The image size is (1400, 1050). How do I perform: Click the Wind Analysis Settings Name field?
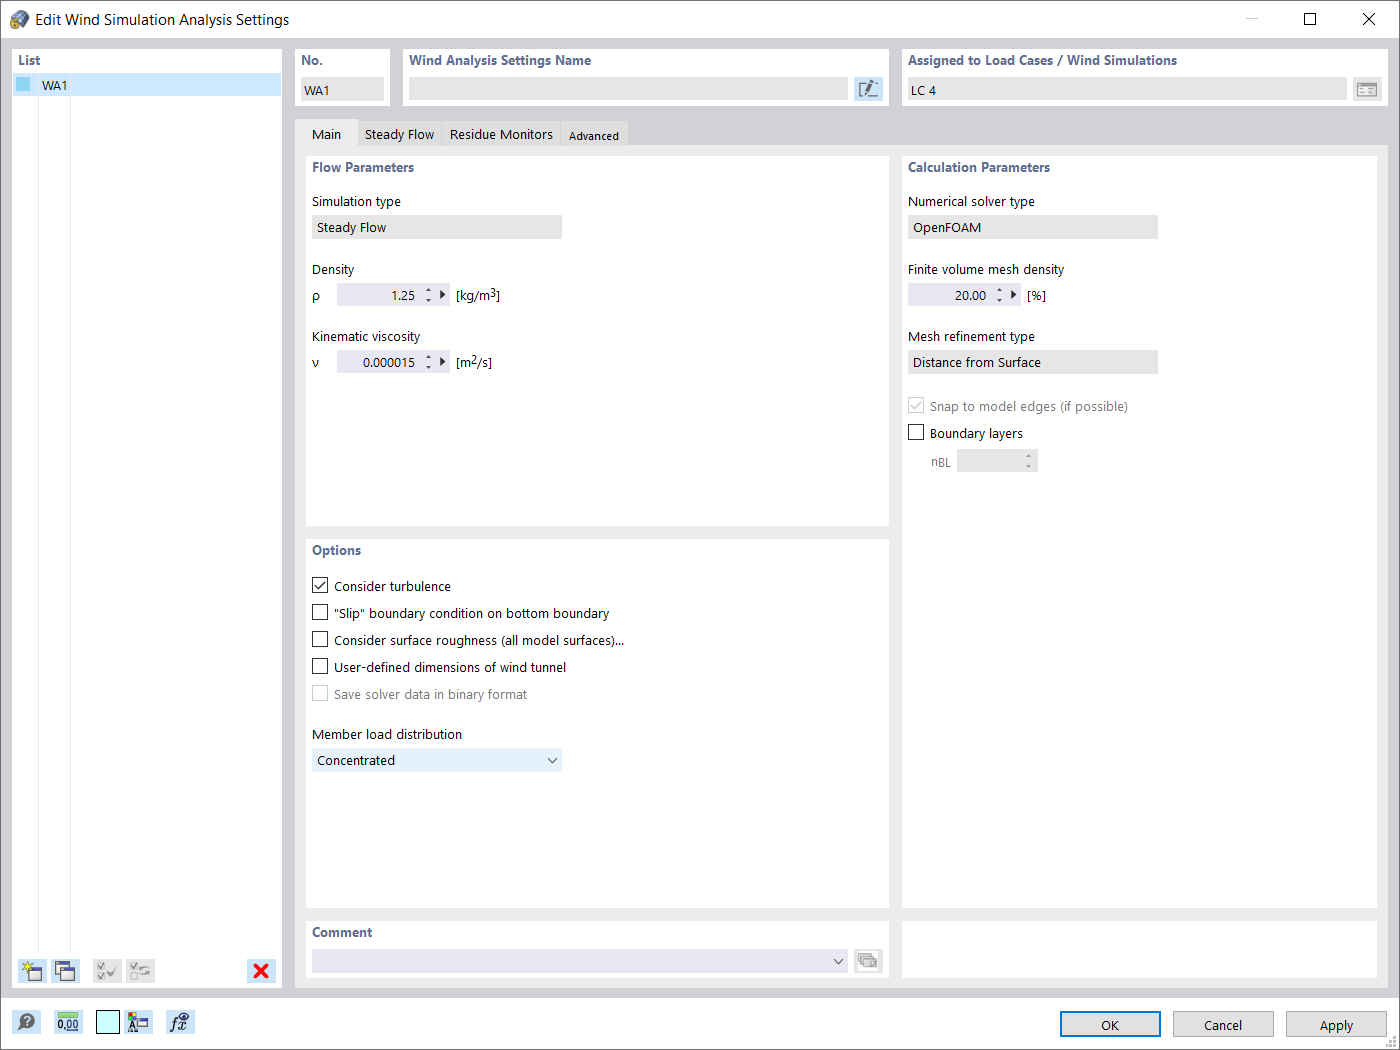click(x=628, y=89)
